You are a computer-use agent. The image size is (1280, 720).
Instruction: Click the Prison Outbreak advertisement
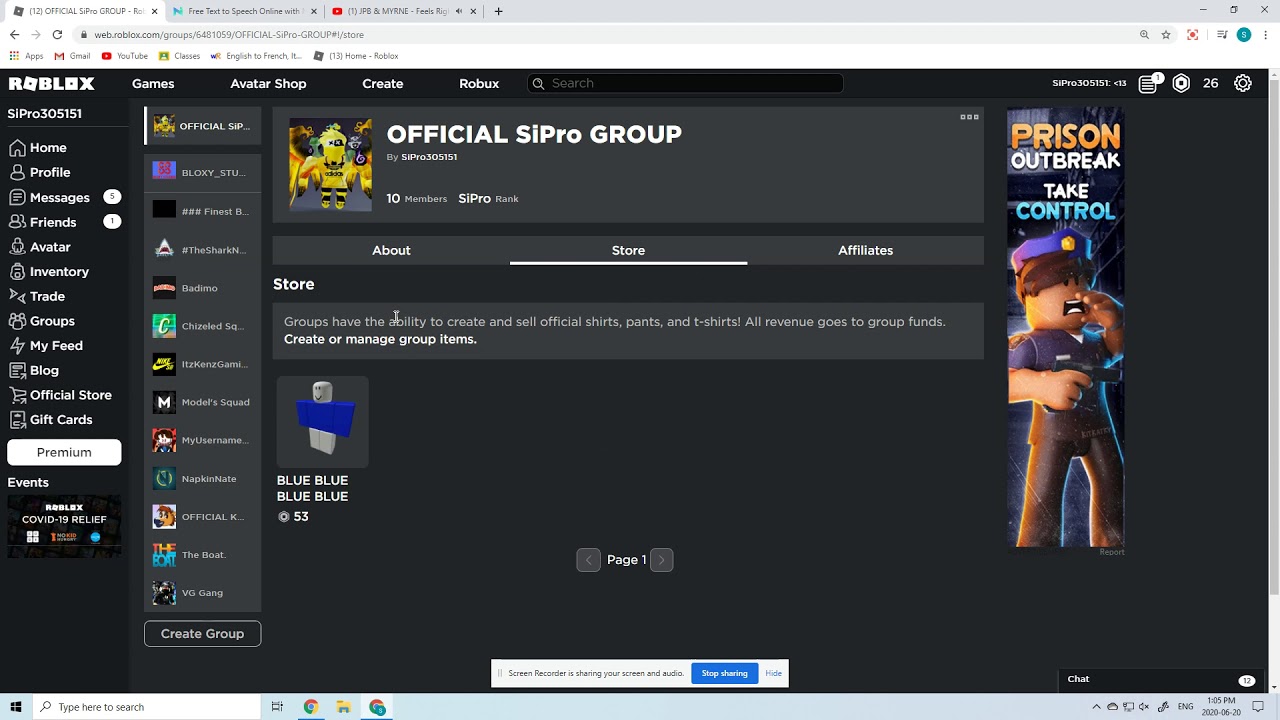(x=1065, y=327)
